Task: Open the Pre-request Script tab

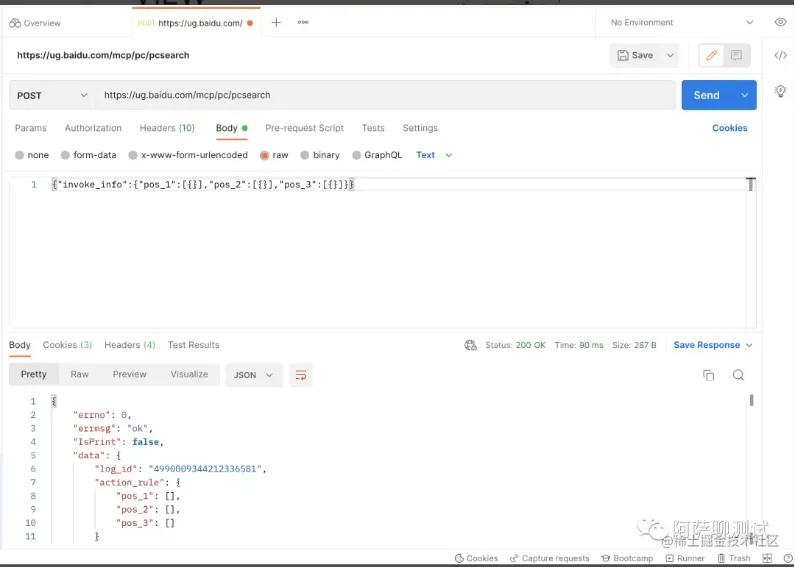Action: 304,128
